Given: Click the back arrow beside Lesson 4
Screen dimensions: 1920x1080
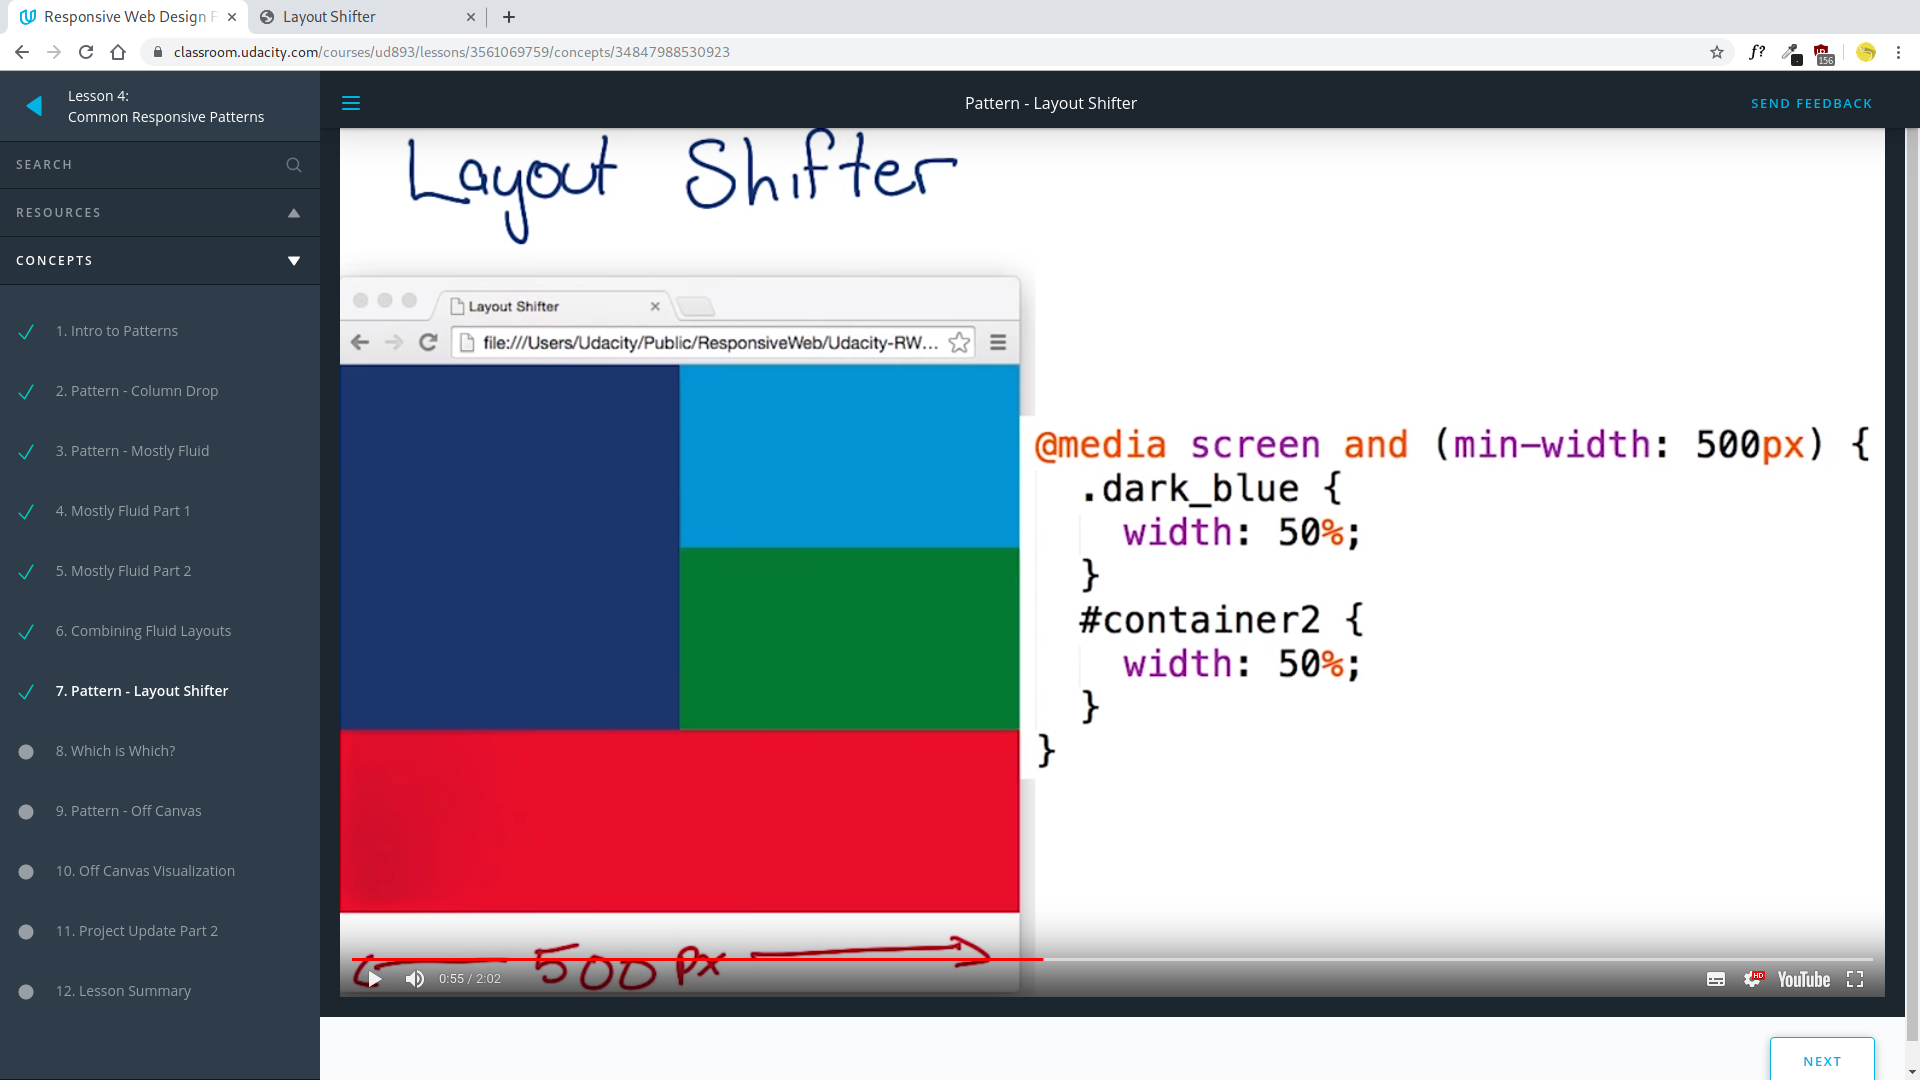Looking at the screenshot, I should (34, 106).
